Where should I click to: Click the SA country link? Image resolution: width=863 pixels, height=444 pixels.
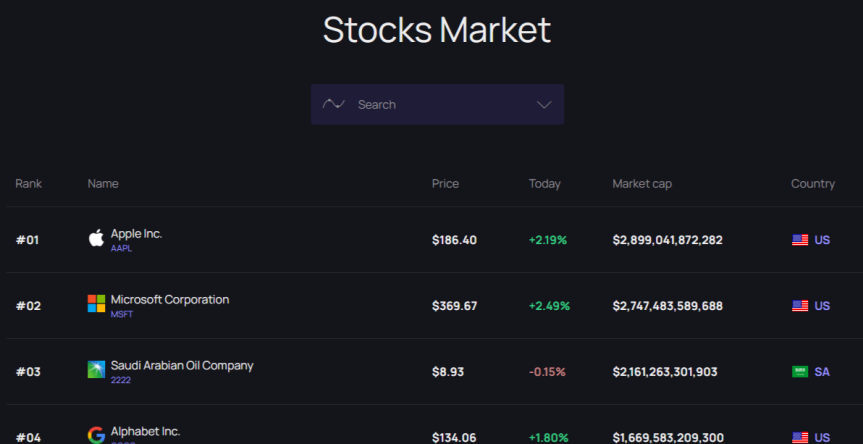click(x=822, y=372)
